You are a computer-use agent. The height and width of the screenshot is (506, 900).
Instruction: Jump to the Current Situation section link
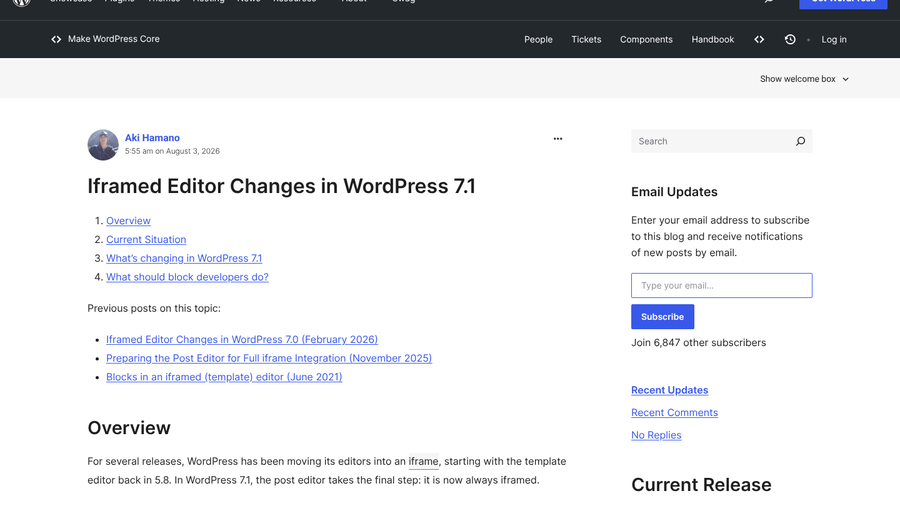146,239
